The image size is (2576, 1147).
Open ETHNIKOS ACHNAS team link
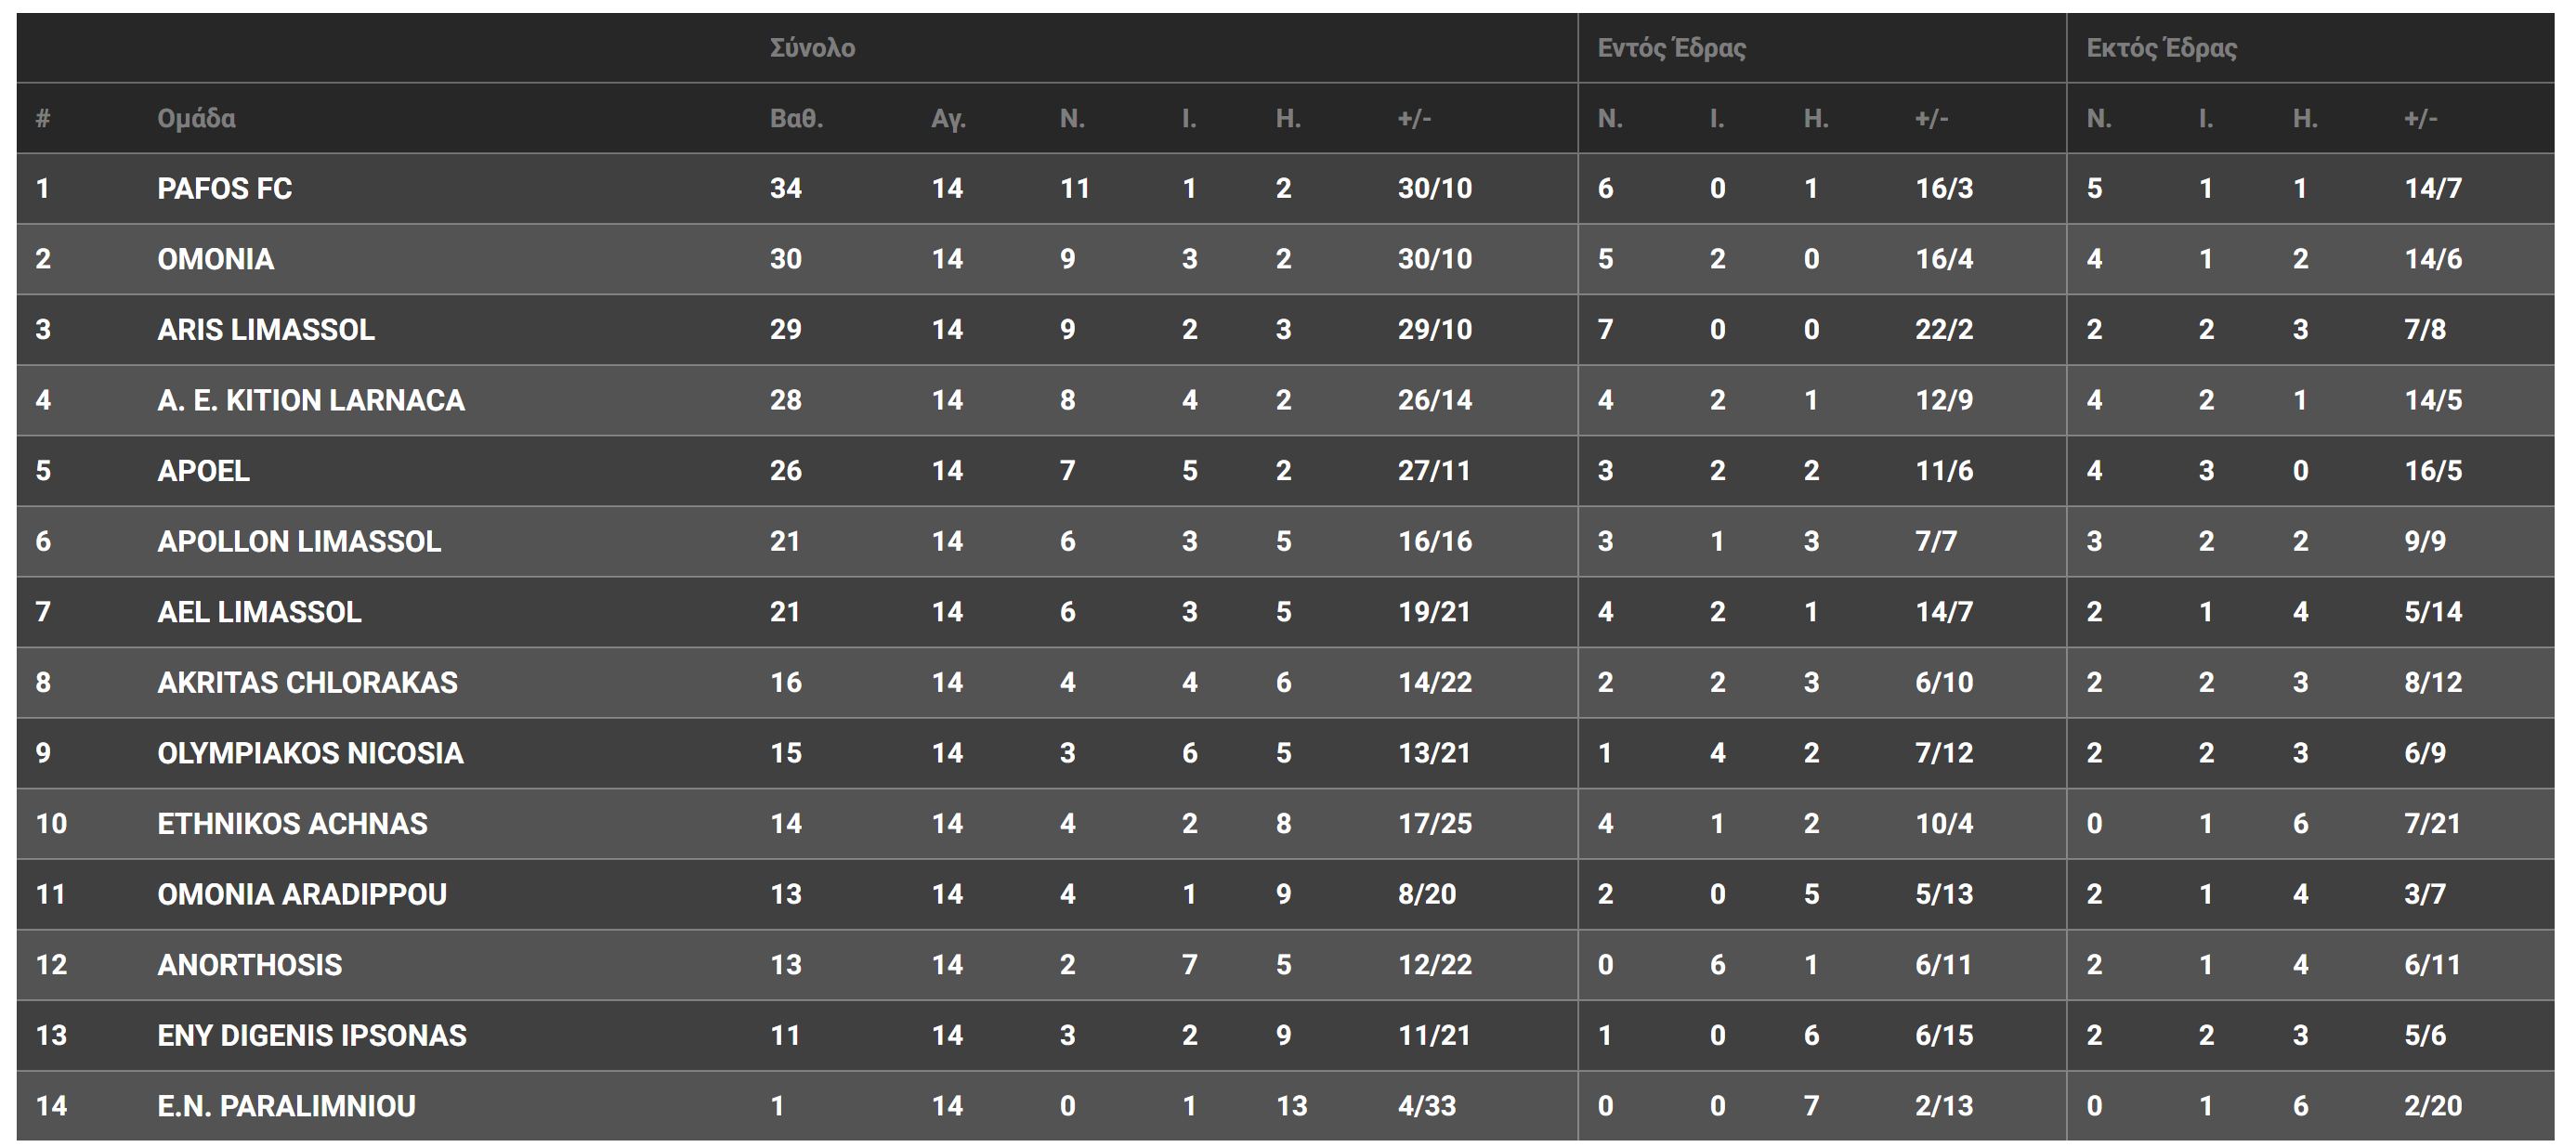point(292,823)
